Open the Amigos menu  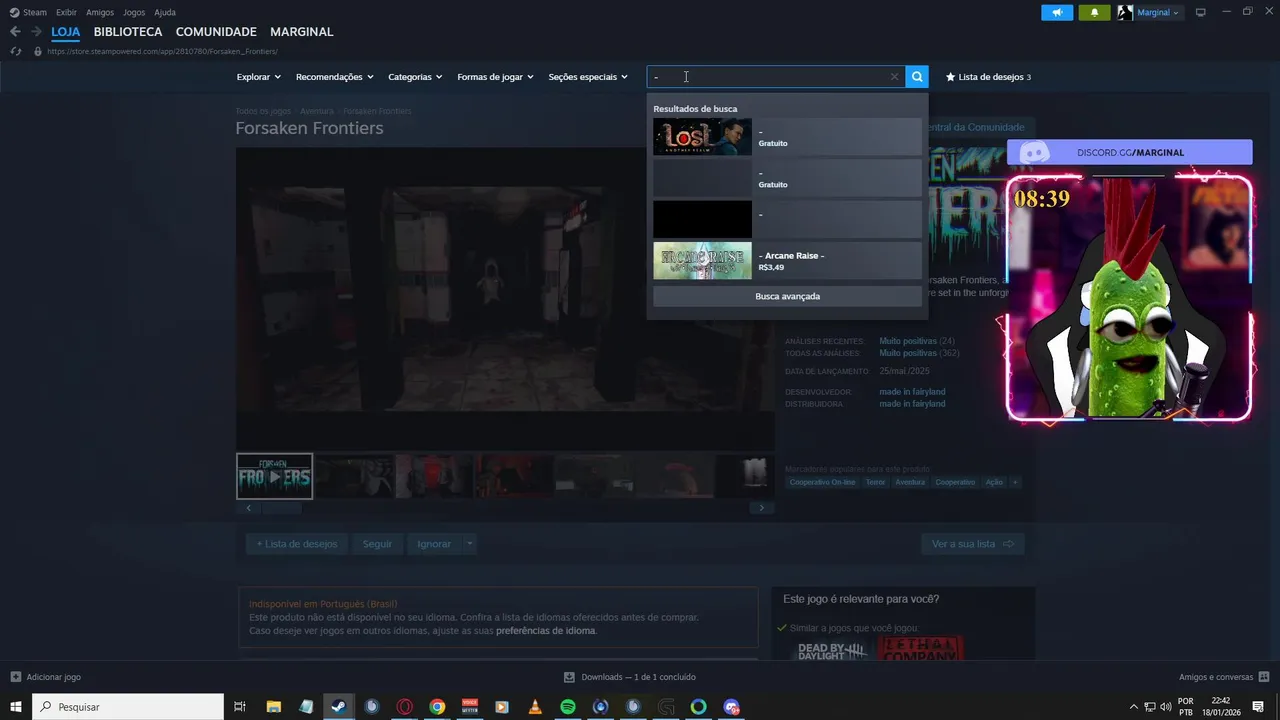(x=100, y=13)
